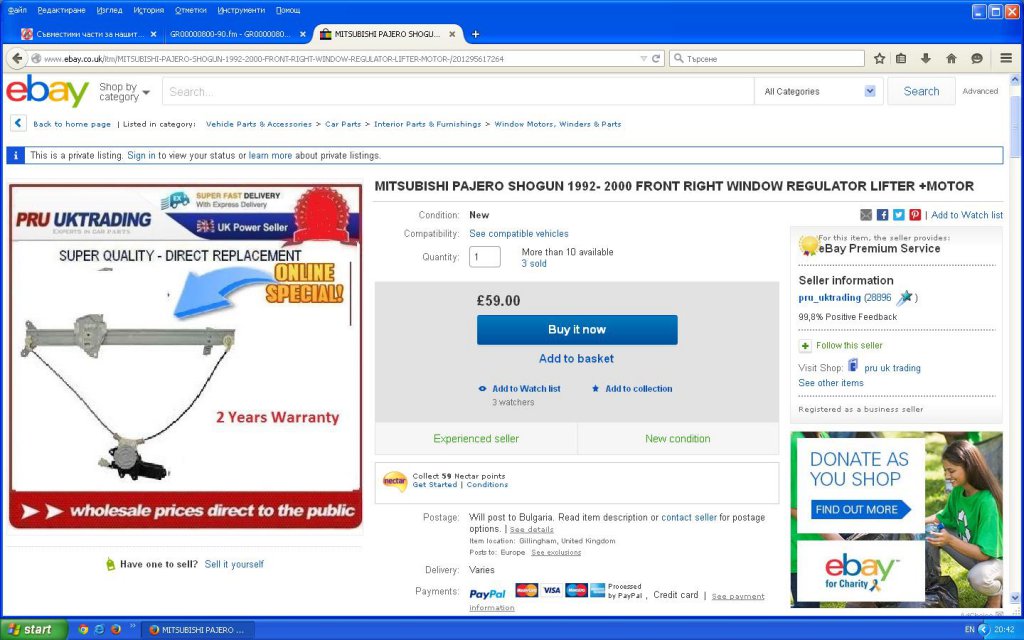The width and height of the screenshot is (1024, 640).
Task: Click the Buy it now button
Action: click(x=577, y=330)
